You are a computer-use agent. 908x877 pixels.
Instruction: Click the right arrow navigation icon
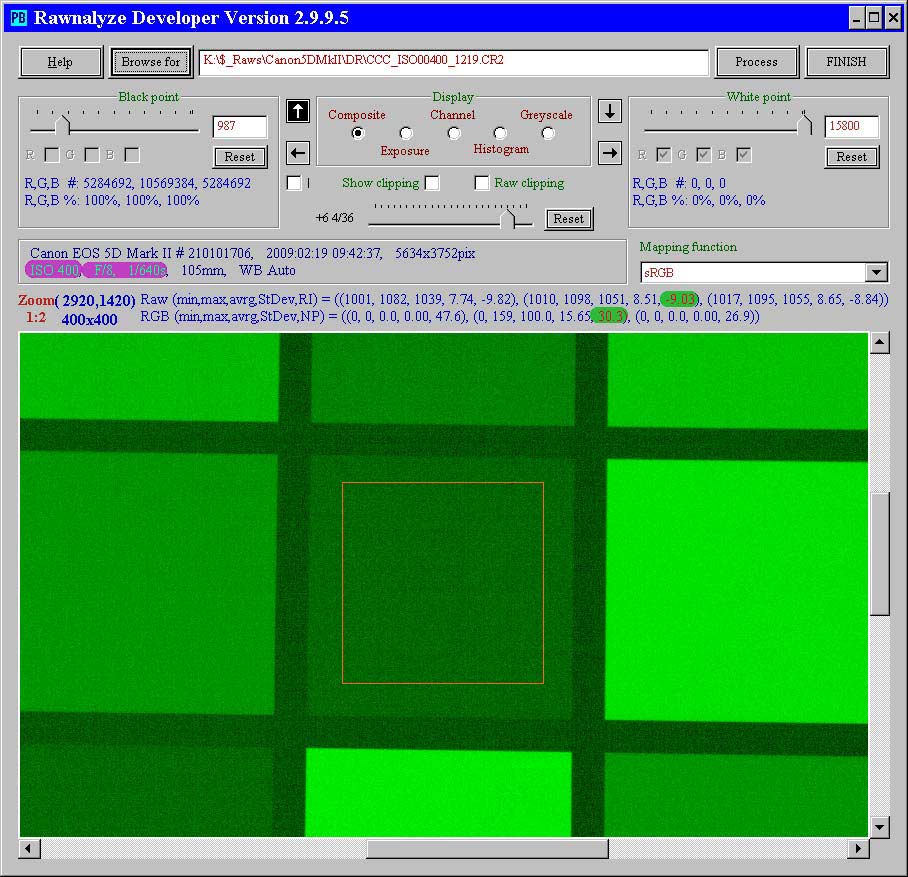click(610, 153)
